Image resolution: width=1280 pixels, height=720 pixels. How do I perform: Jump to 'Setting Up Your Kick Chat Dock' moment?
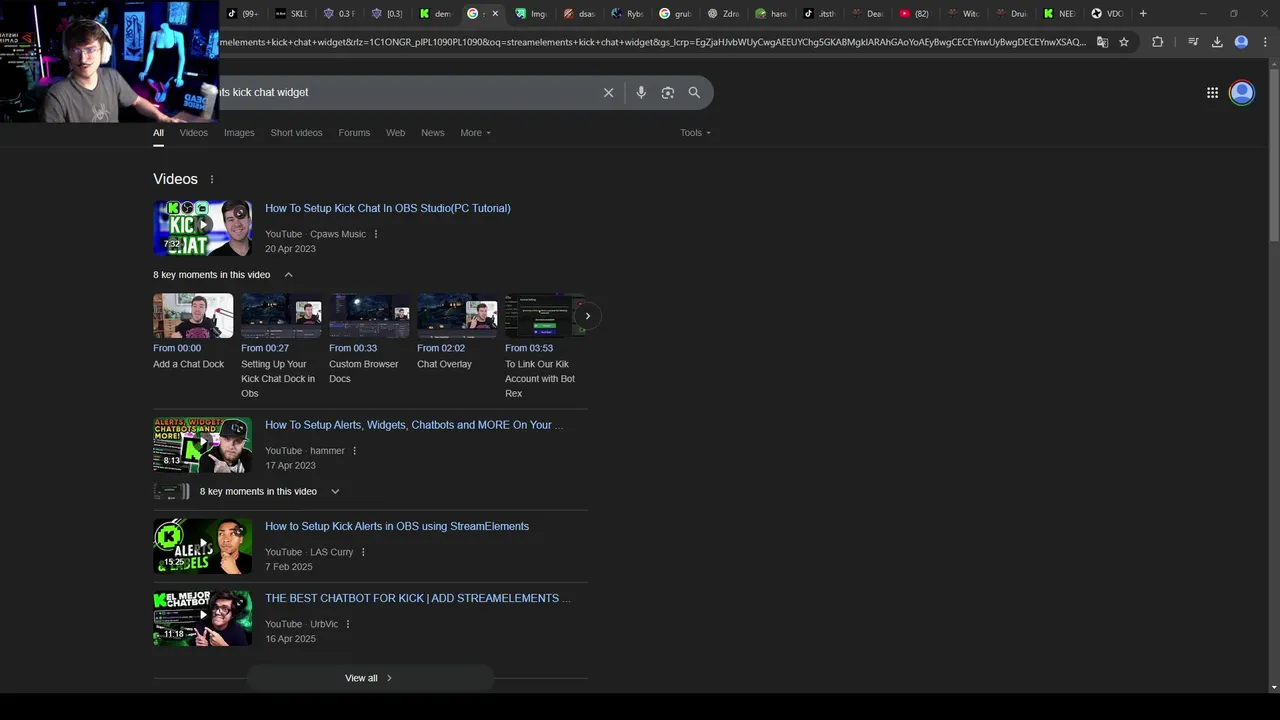tap(281, 316)
